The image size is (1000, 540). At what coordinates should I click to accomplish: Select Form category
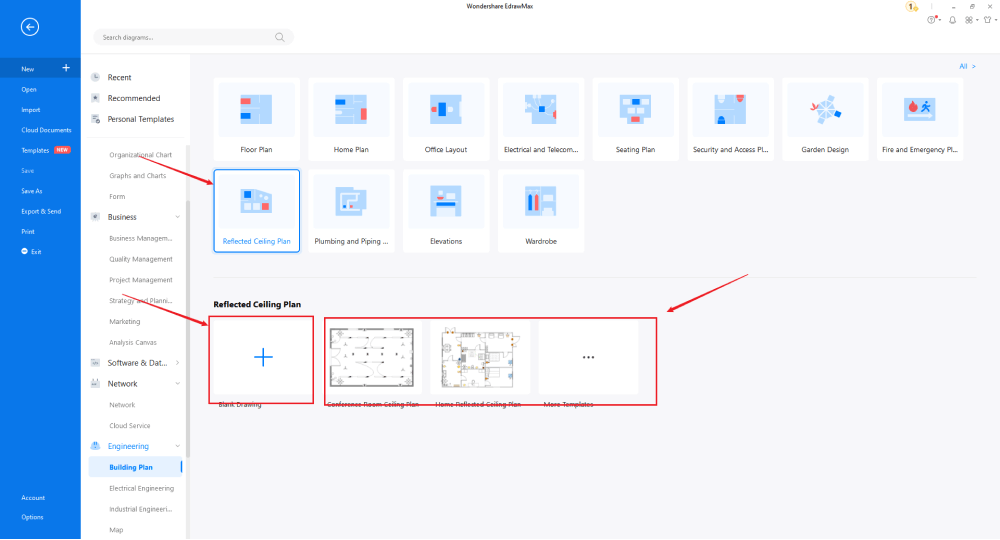[117, 196]
